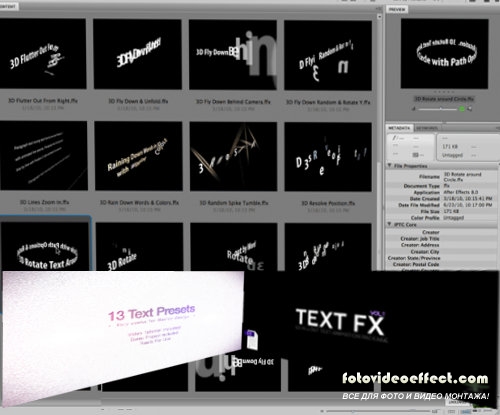
Task: Open the Content panel flyout menu at top right
Action: (378, 8)
